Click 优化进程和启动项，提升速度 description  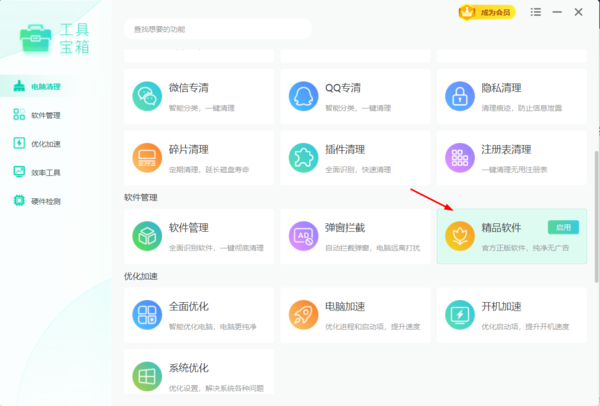372,327
